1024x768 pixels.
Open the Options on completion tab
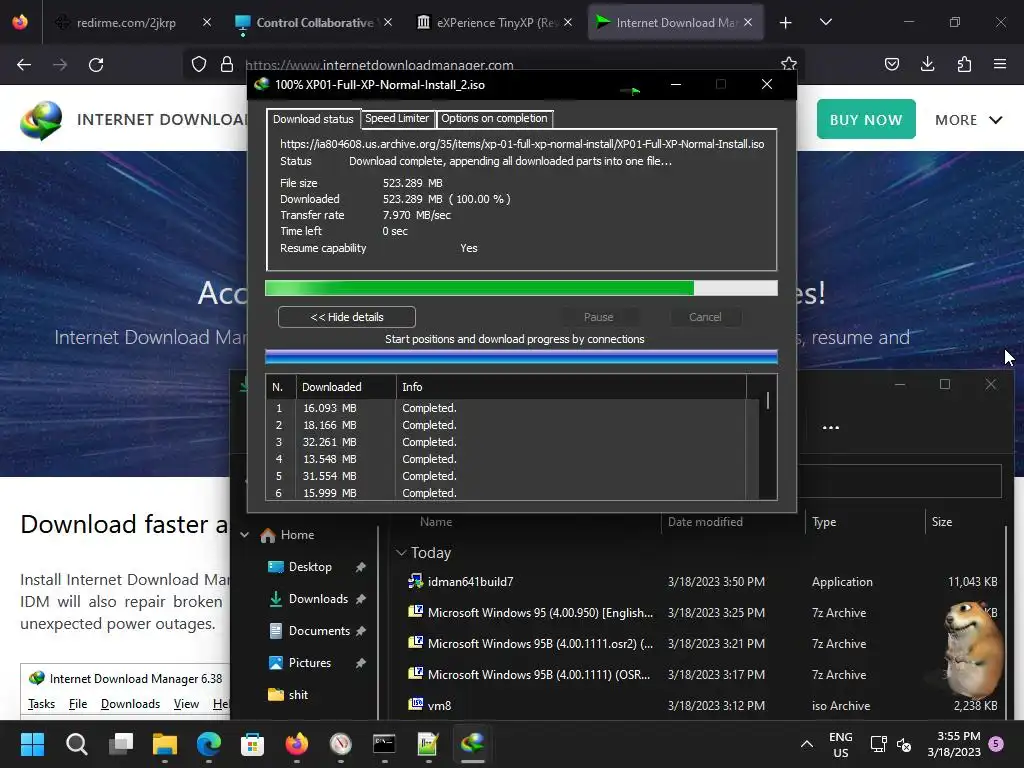(494, 118)
